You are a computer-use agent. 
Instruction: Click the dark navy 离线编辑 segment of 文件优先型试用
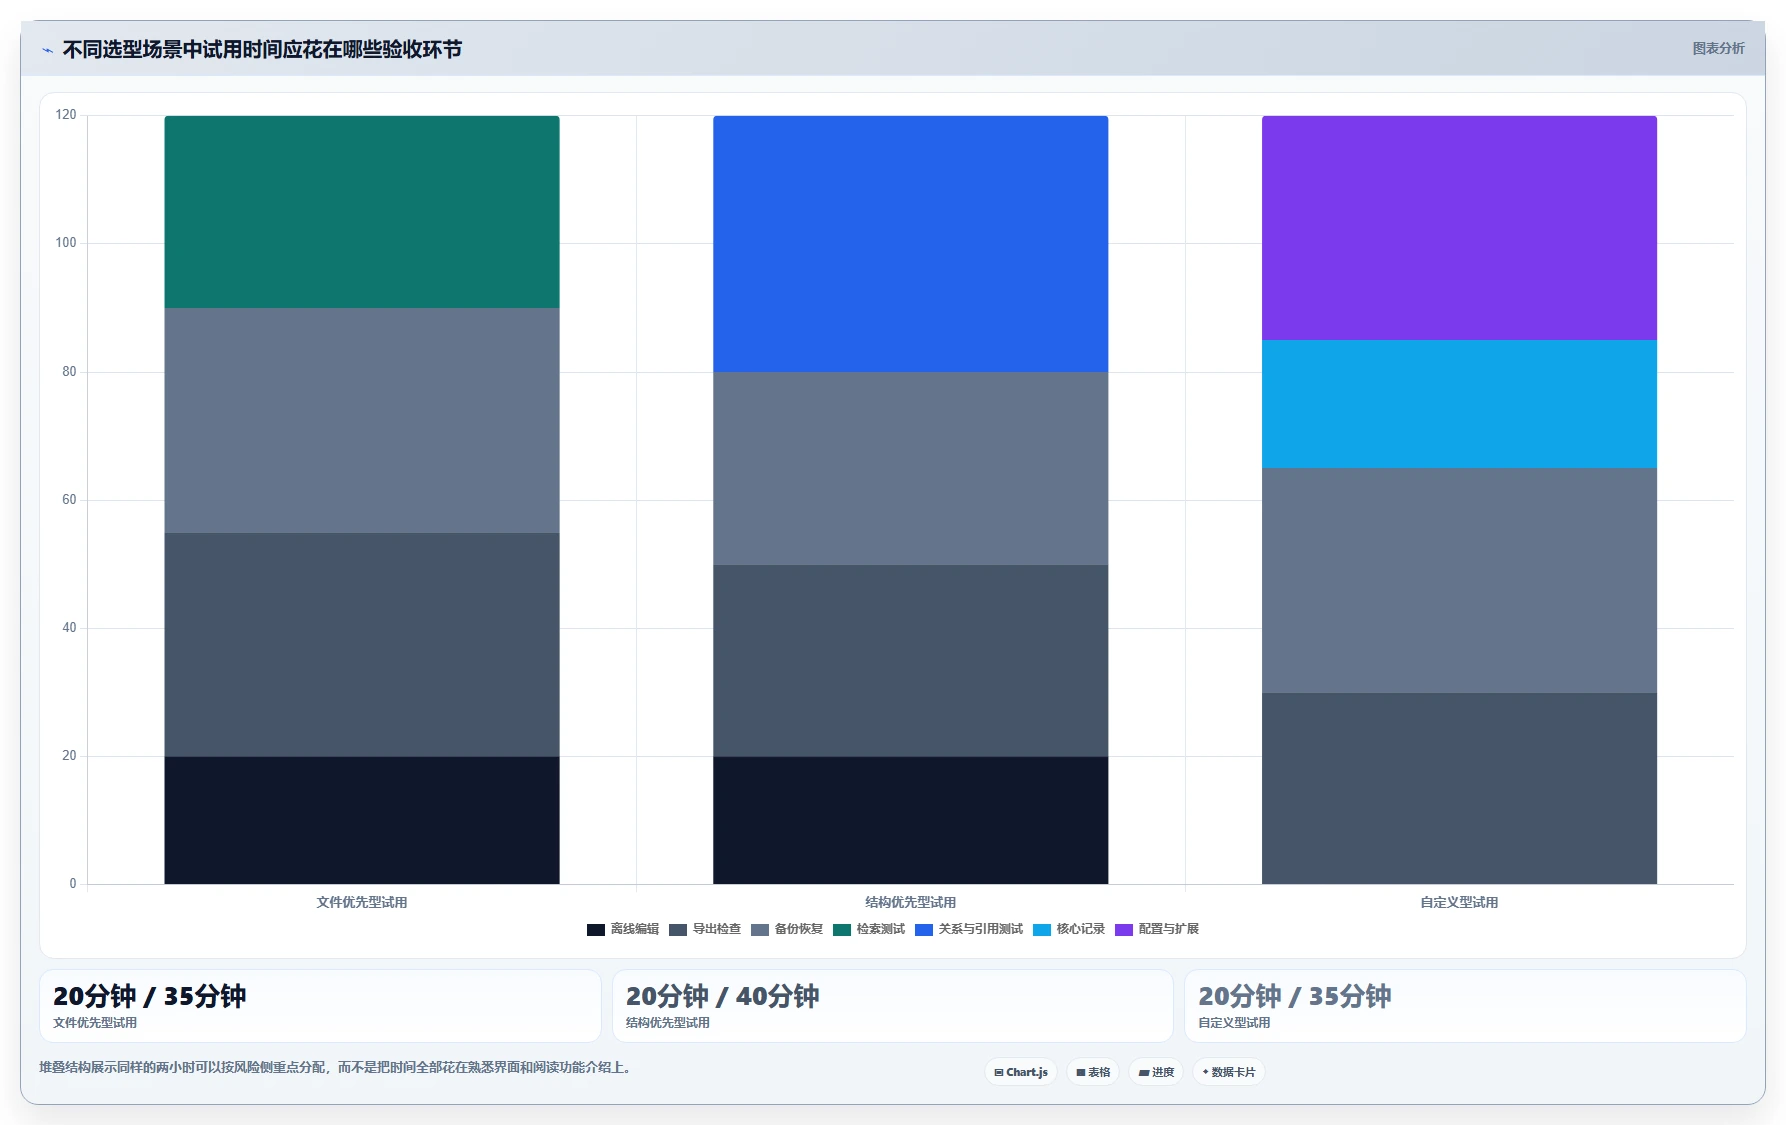(x=362, y=820)
